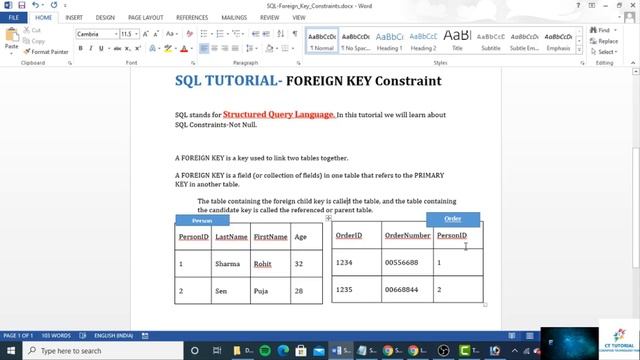Expand the Styles gallery More arrow
This screenshot has width=640, height=360.
pos(579,49)
